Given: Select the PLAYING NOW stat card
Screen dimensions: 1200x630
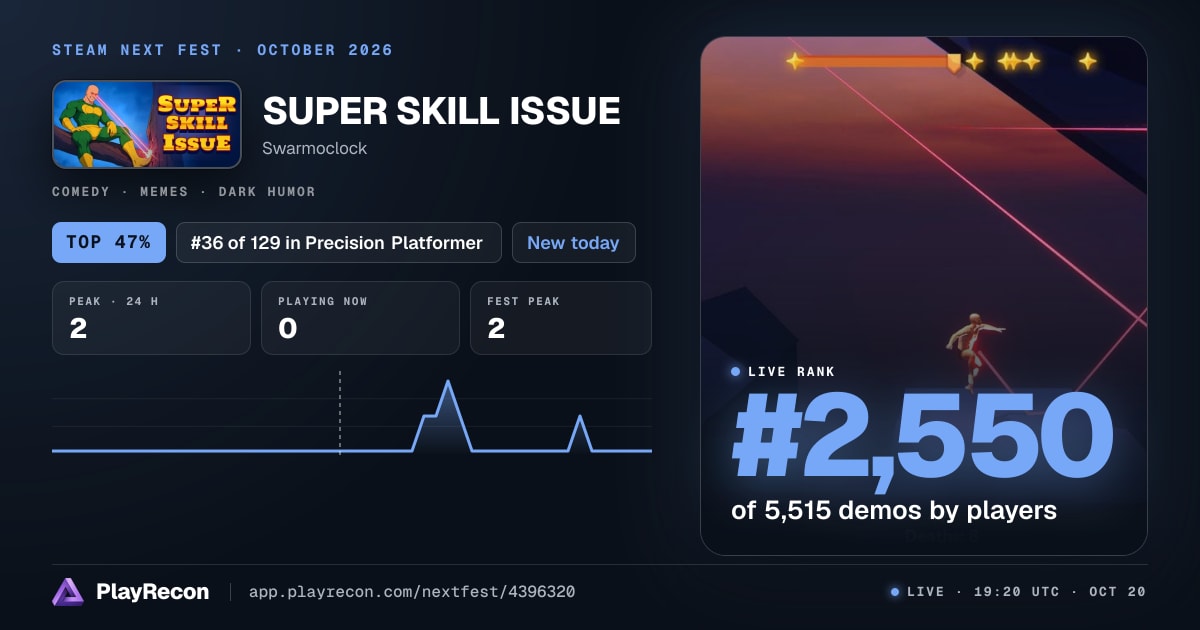Looking at the screenshot, I should pyautogui.click(x=360, y=318).
